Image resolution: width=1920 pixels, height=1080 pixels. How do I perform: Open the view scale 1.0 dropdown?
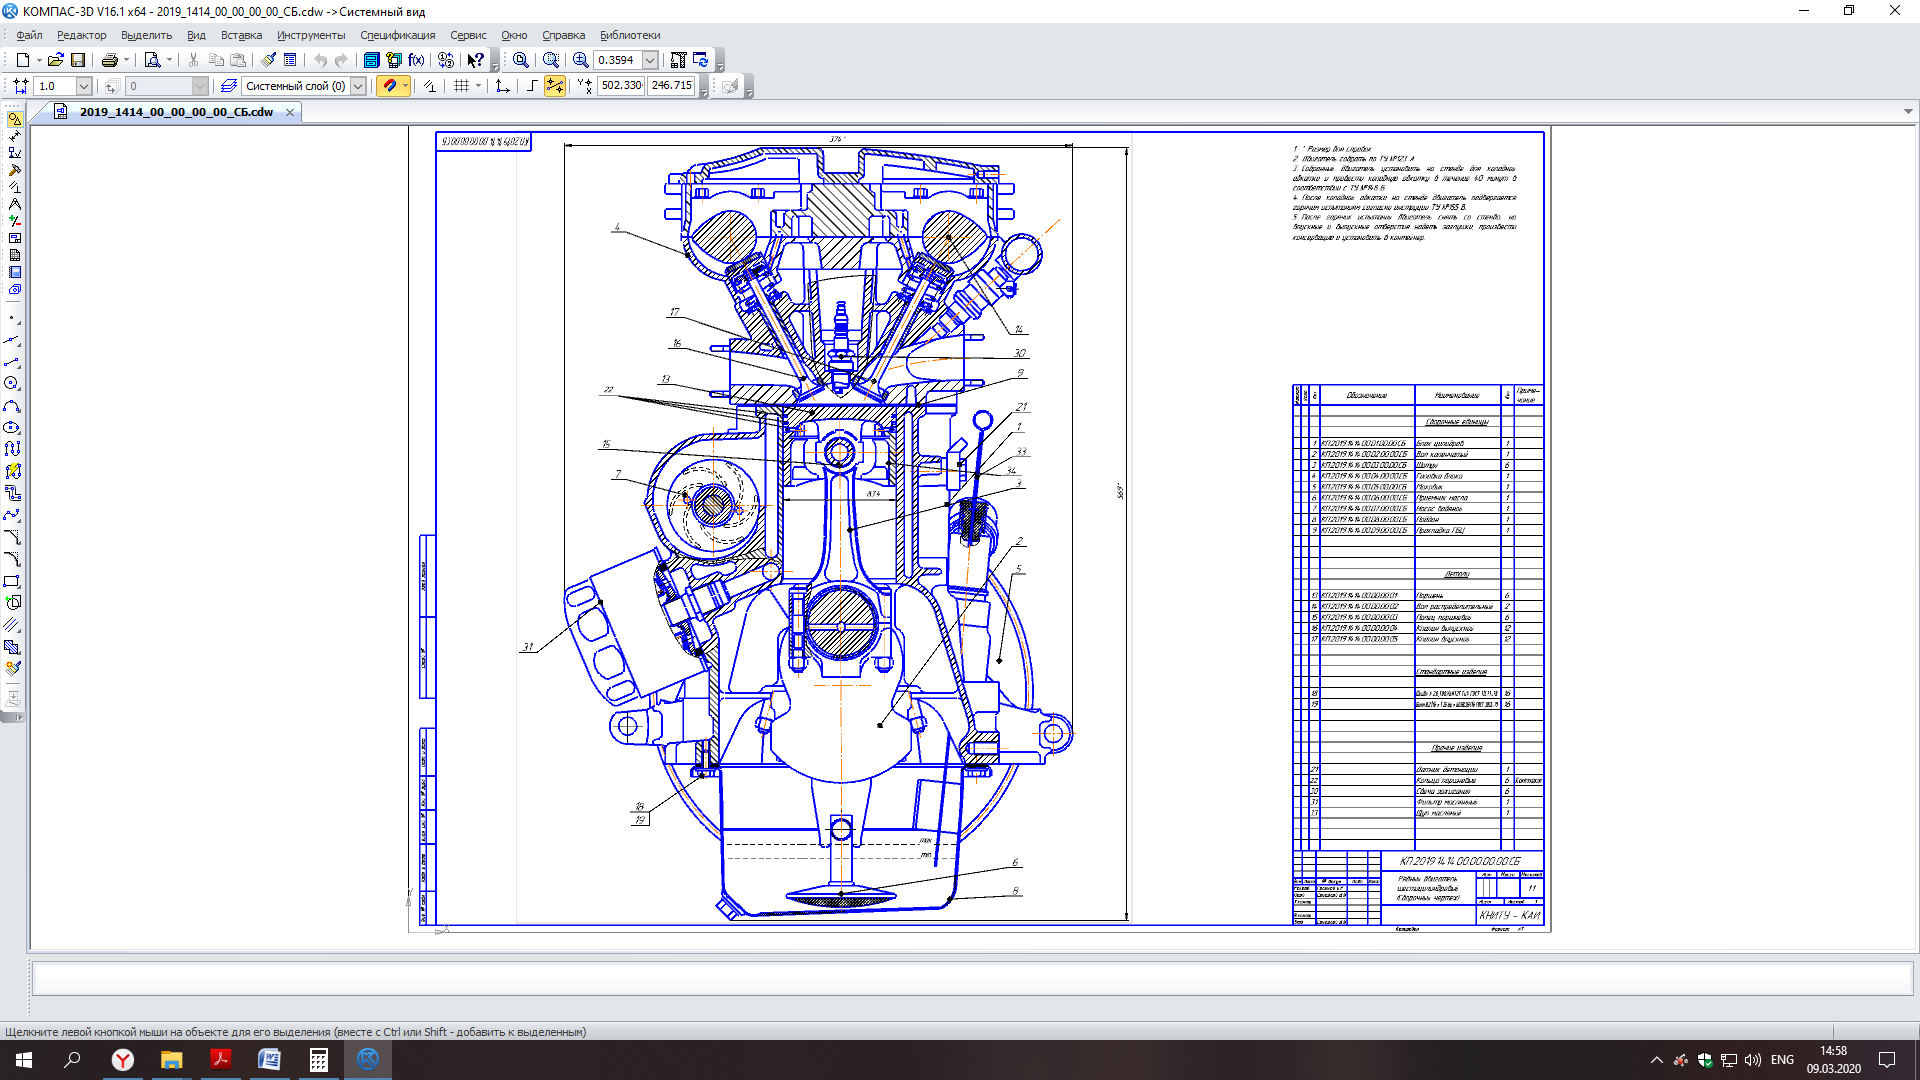(84, 86)
